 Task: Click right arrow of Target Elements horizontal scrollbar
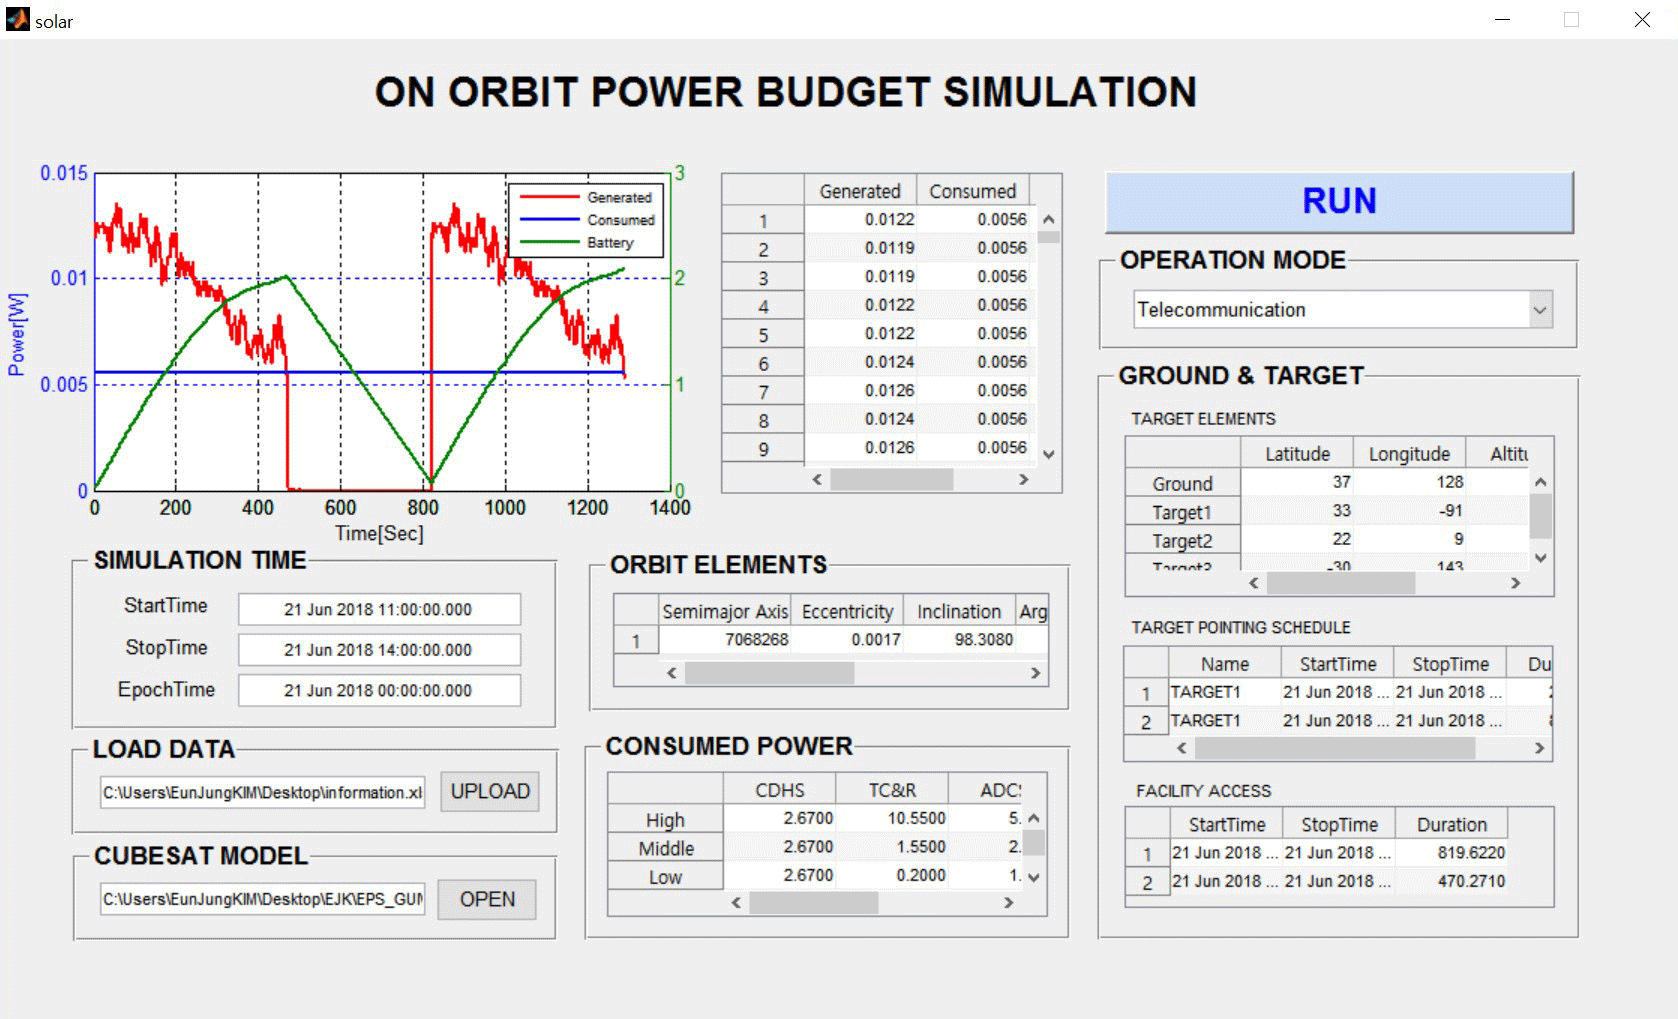coord(1516,583)
